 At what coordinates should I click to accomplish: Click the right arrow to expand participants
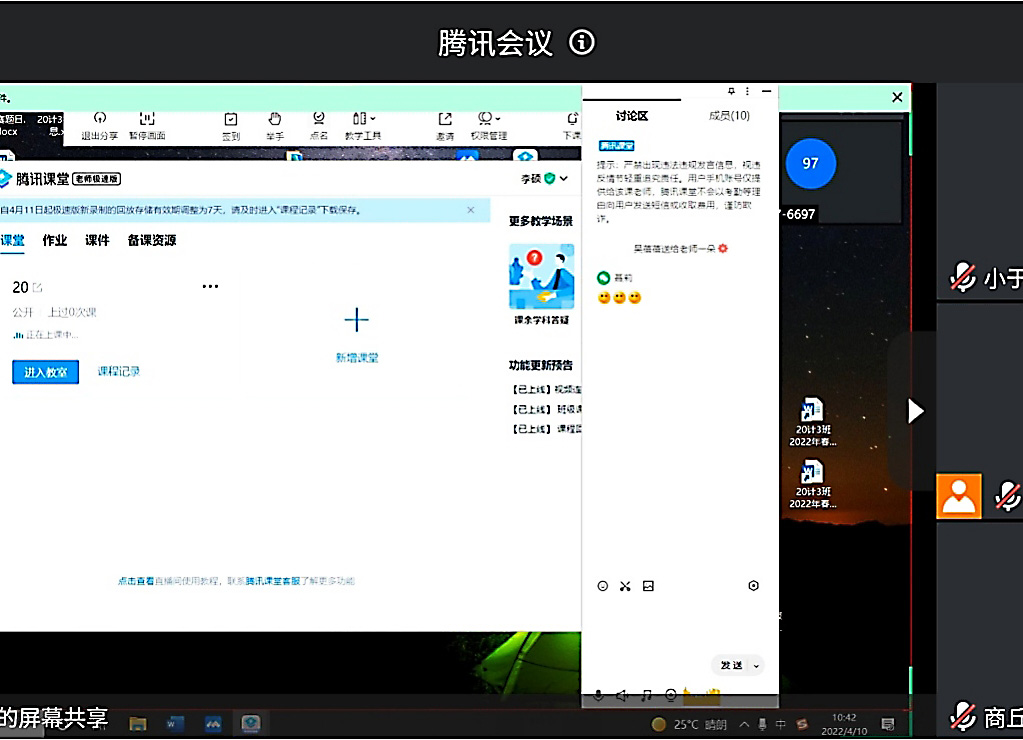[x=916, y=411]
